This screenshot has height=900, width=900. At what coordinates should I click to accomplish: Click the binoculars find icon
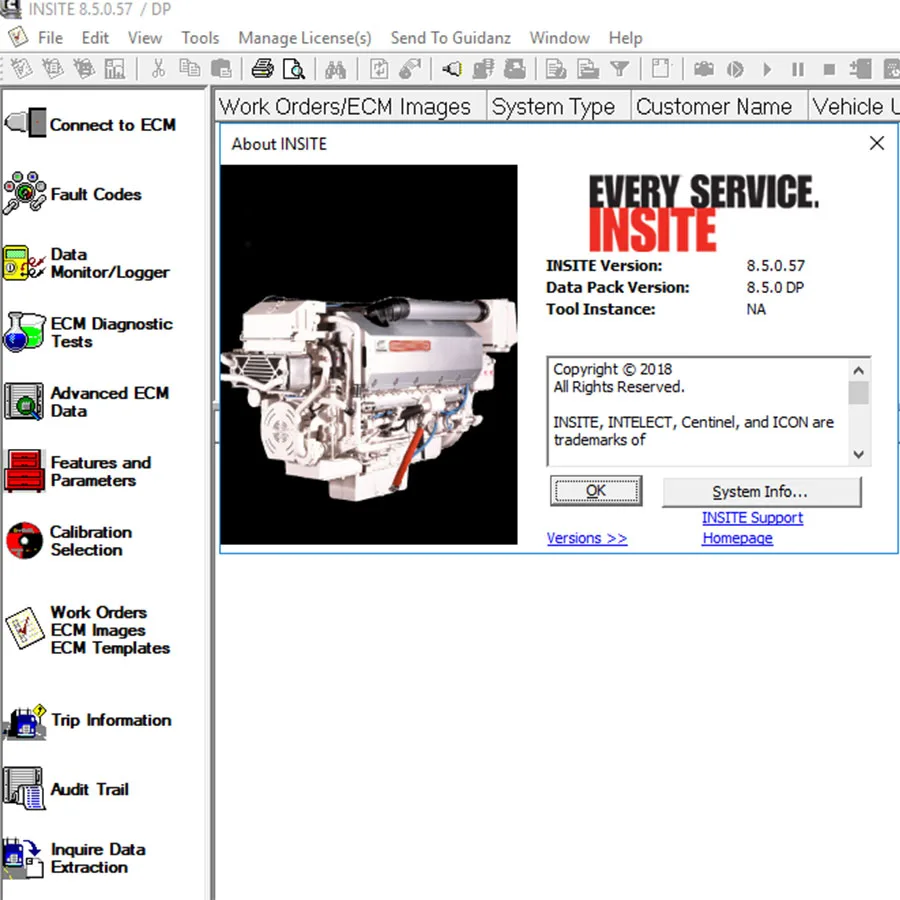tap(335, 69)
